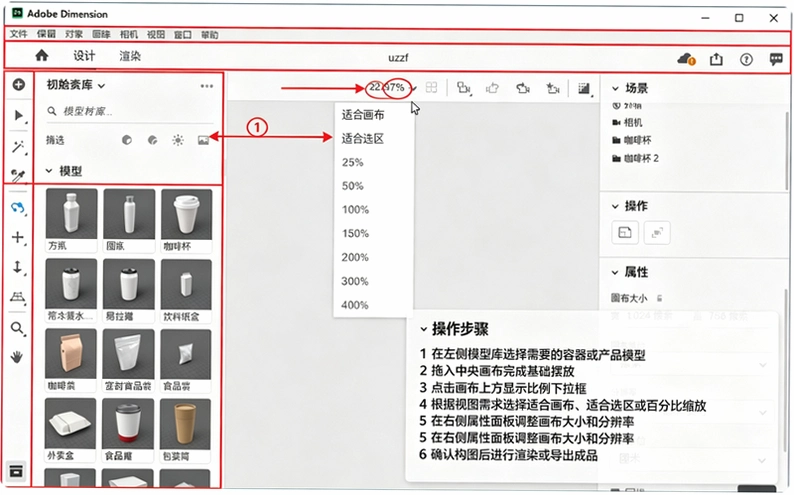The height and width of the screenshot is (495, 794).
Task: Open the camera bookmarks icon
Action: [464, 88]
